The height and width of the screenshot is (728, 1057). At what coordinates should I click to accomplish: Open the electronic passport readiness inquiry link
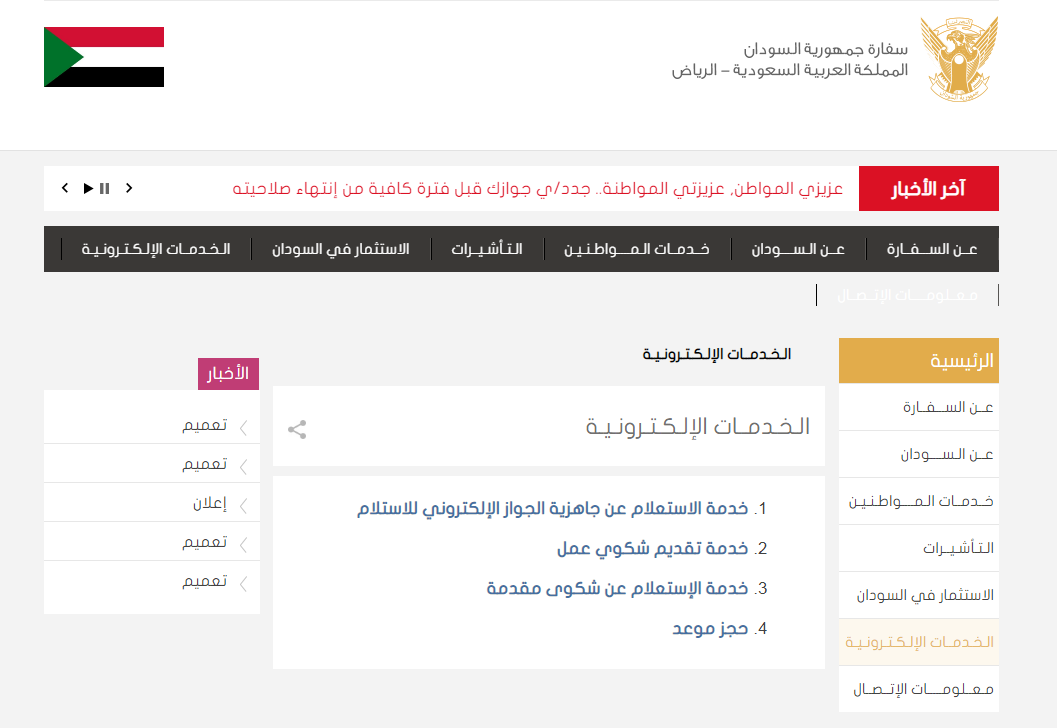pos(552,509)
